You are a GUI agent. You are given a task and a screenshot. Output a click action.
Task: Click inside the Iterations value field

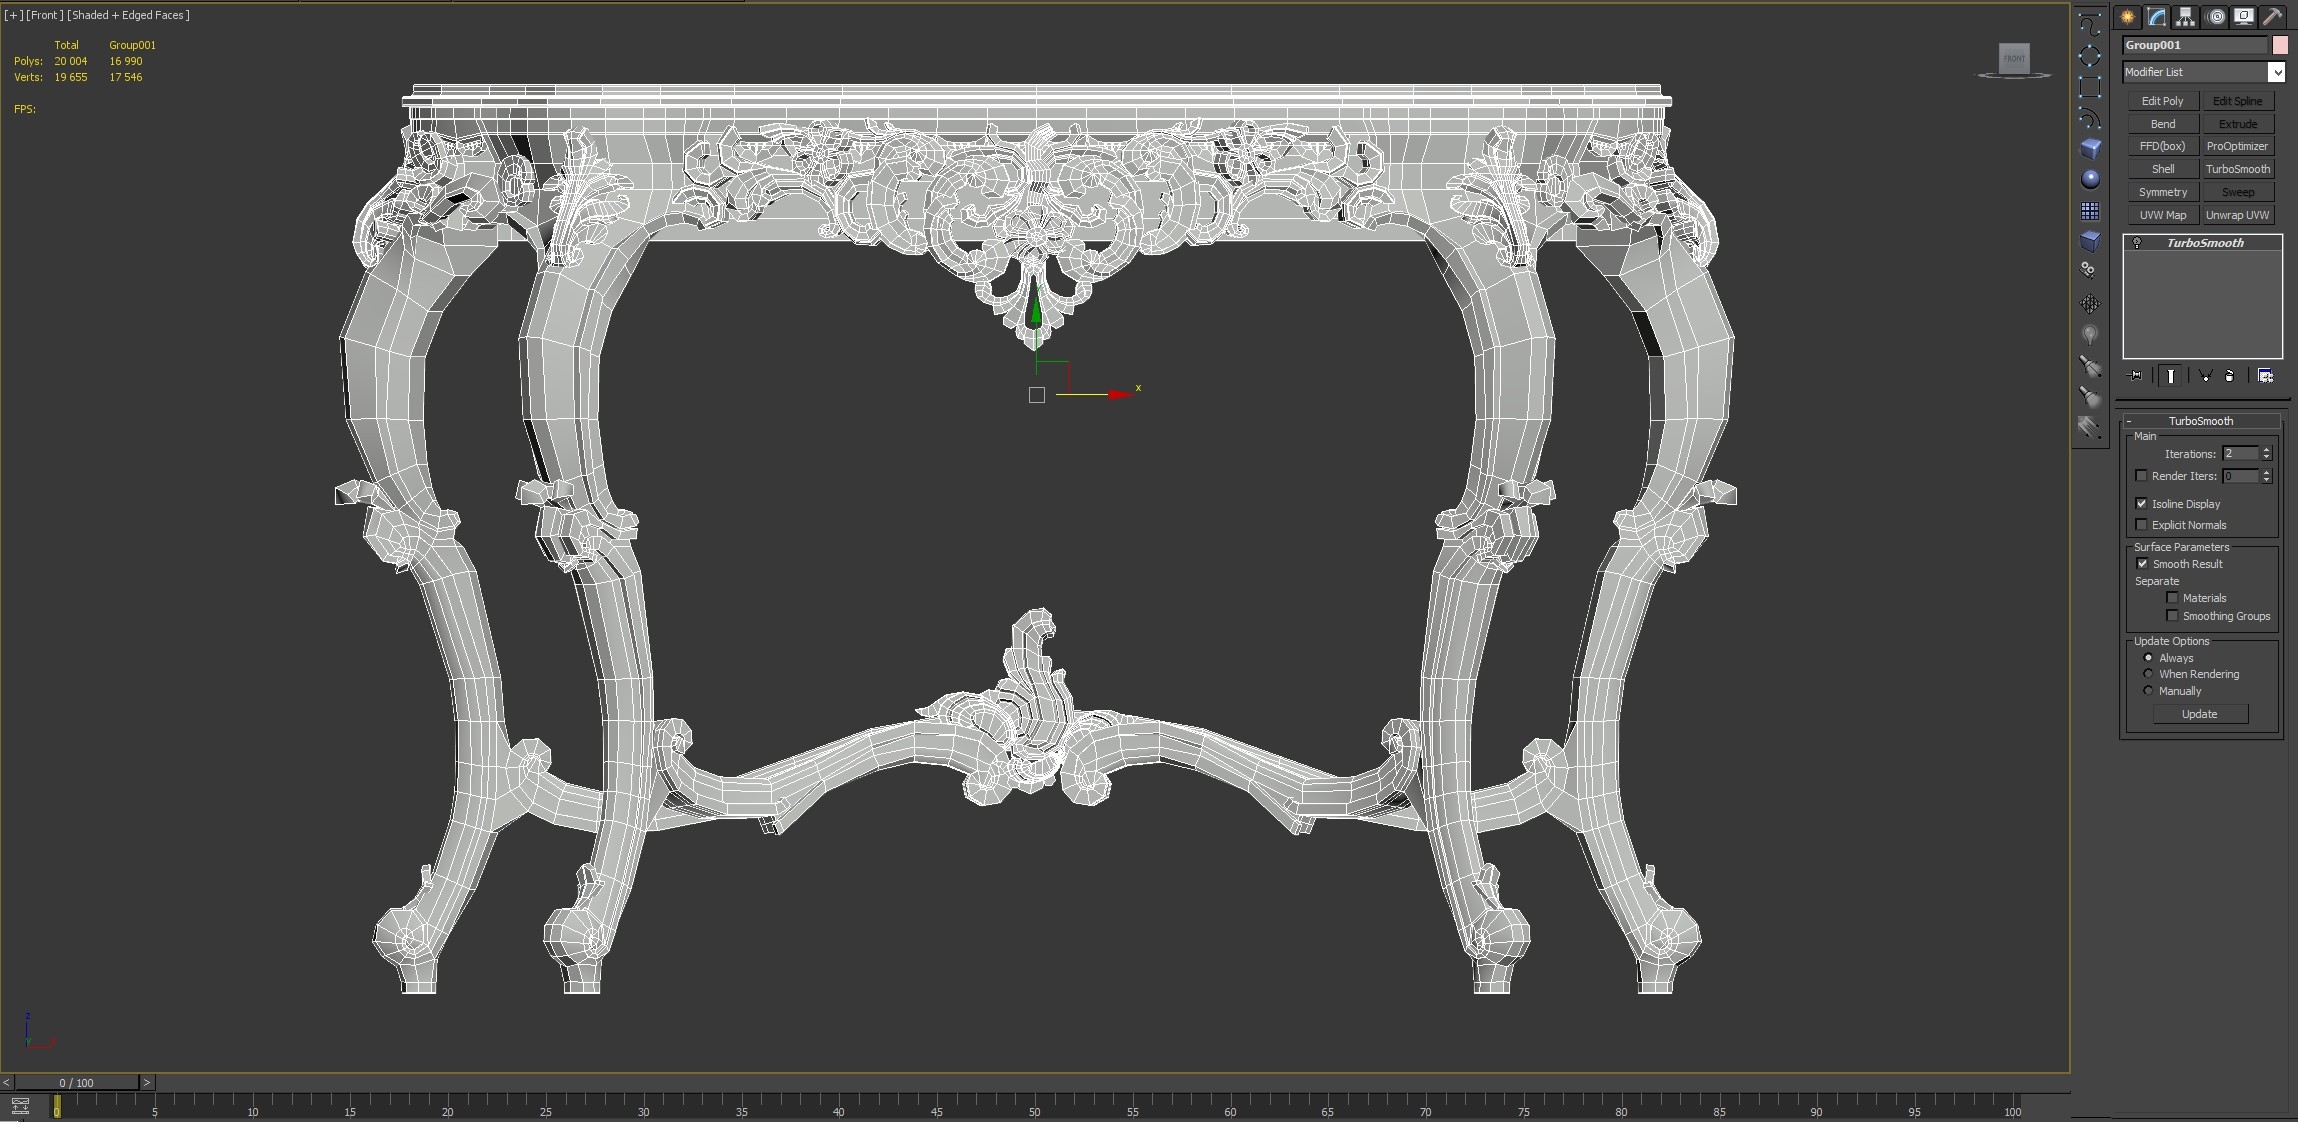tap(2240, 454)
